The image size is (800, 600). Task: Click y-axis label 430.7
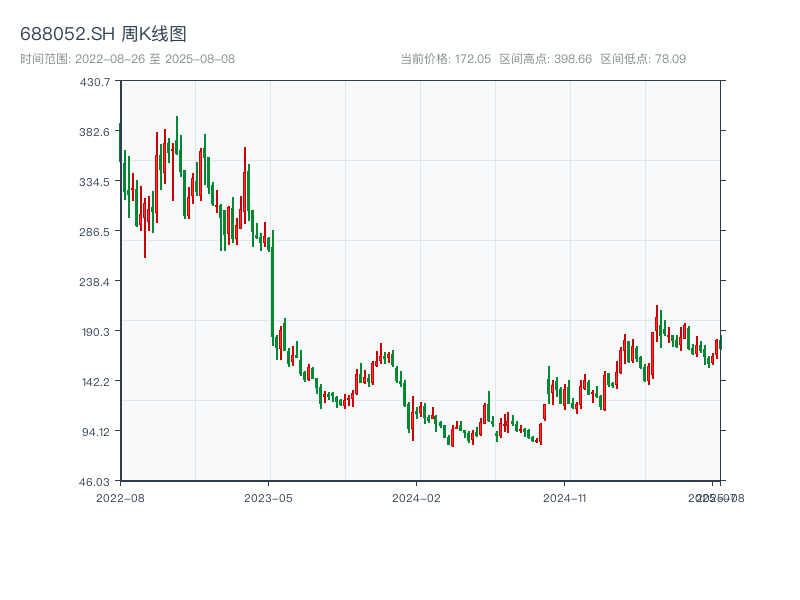pyautogui.click(x=95, y=82)
